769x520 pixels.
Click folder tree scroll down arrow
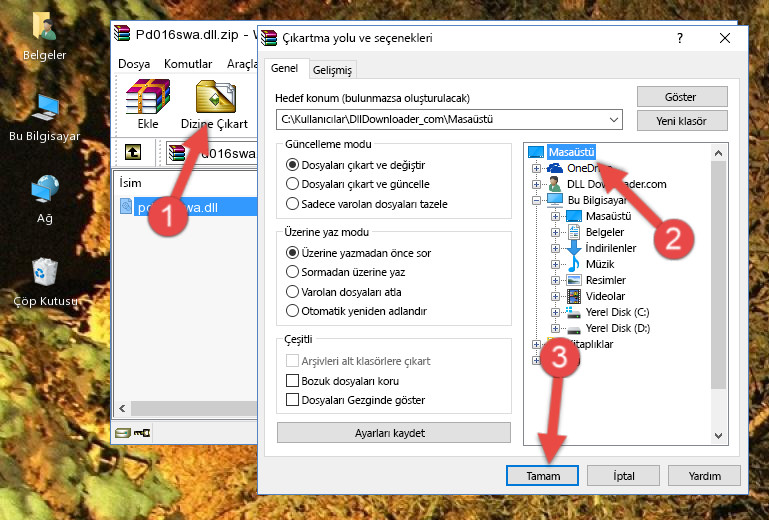coord(718,436)
